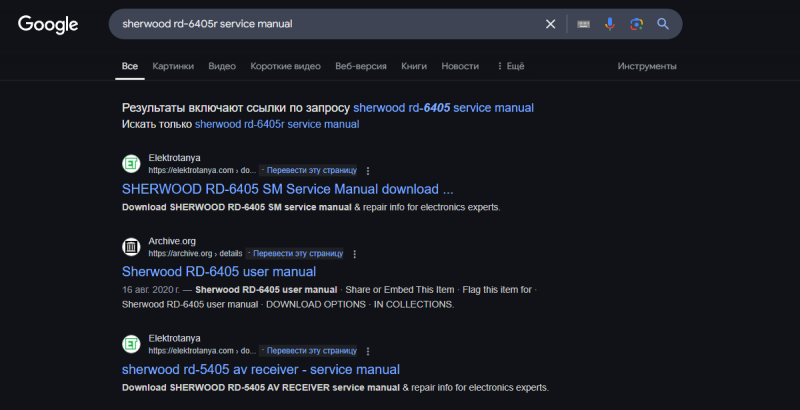
Task: Open the Короткие видео tab
Action: point(285,66)
